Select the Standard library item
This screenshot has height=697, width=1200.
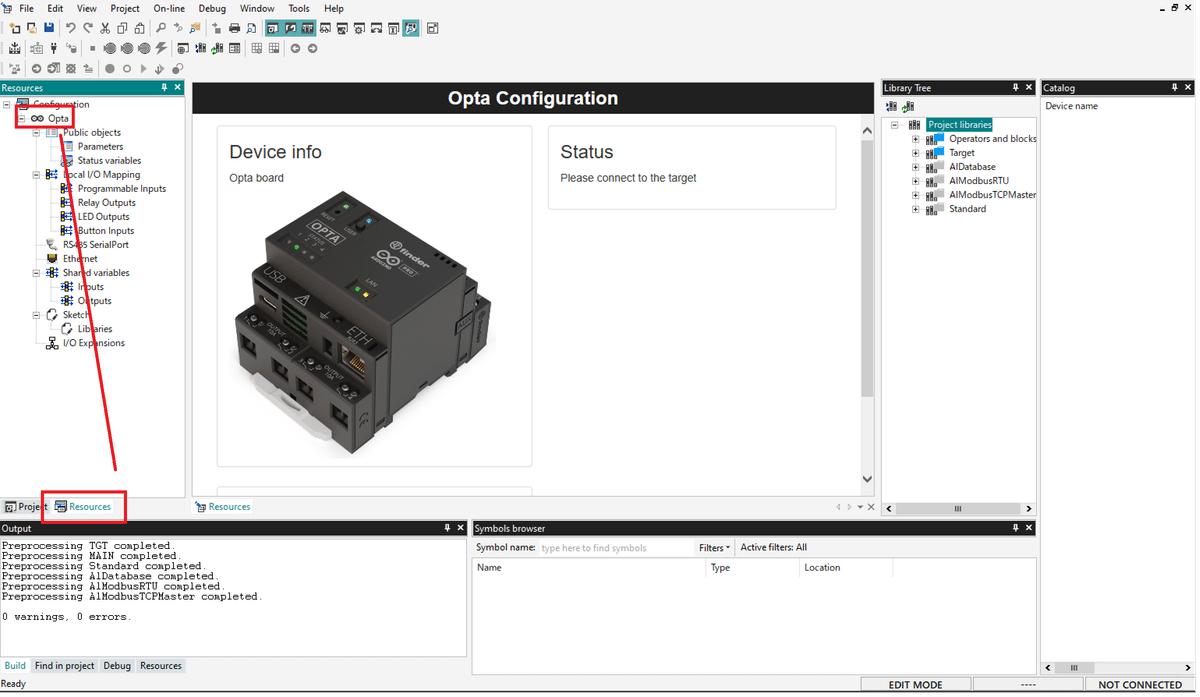tap(967, 209)
